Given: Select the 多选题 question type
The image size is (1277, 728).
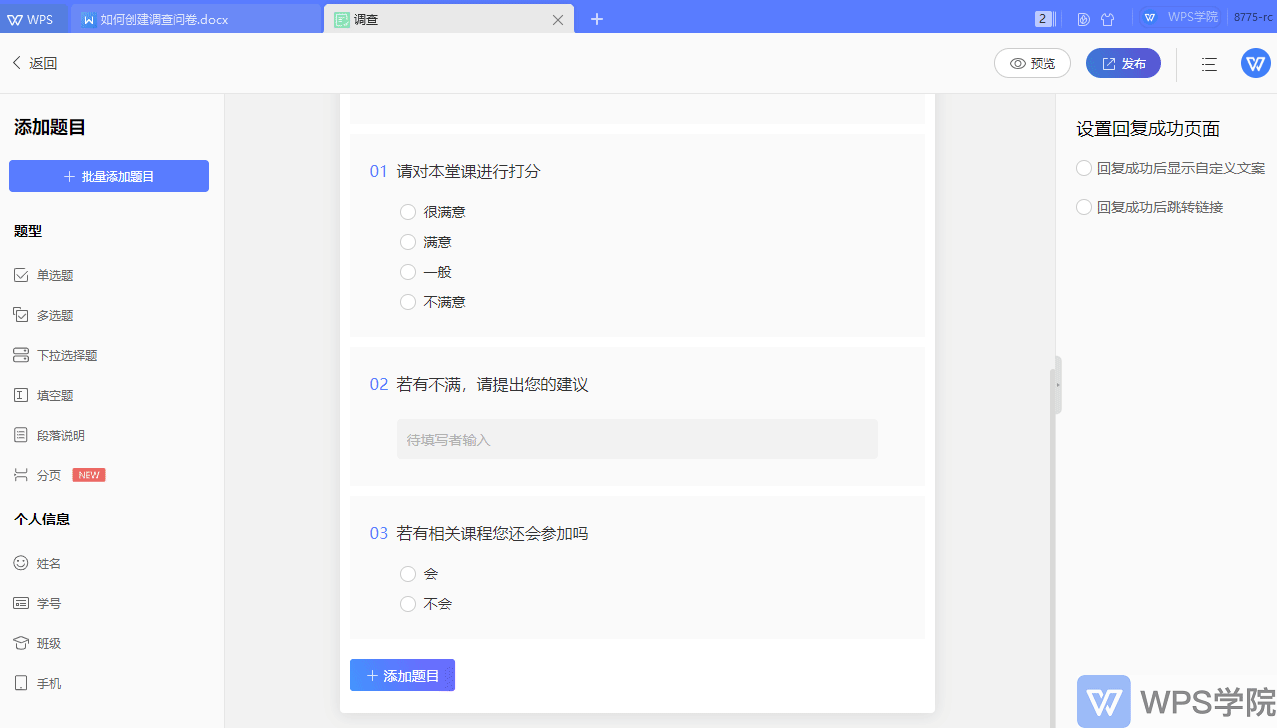Looking at the screenshot, I should 54,314.
